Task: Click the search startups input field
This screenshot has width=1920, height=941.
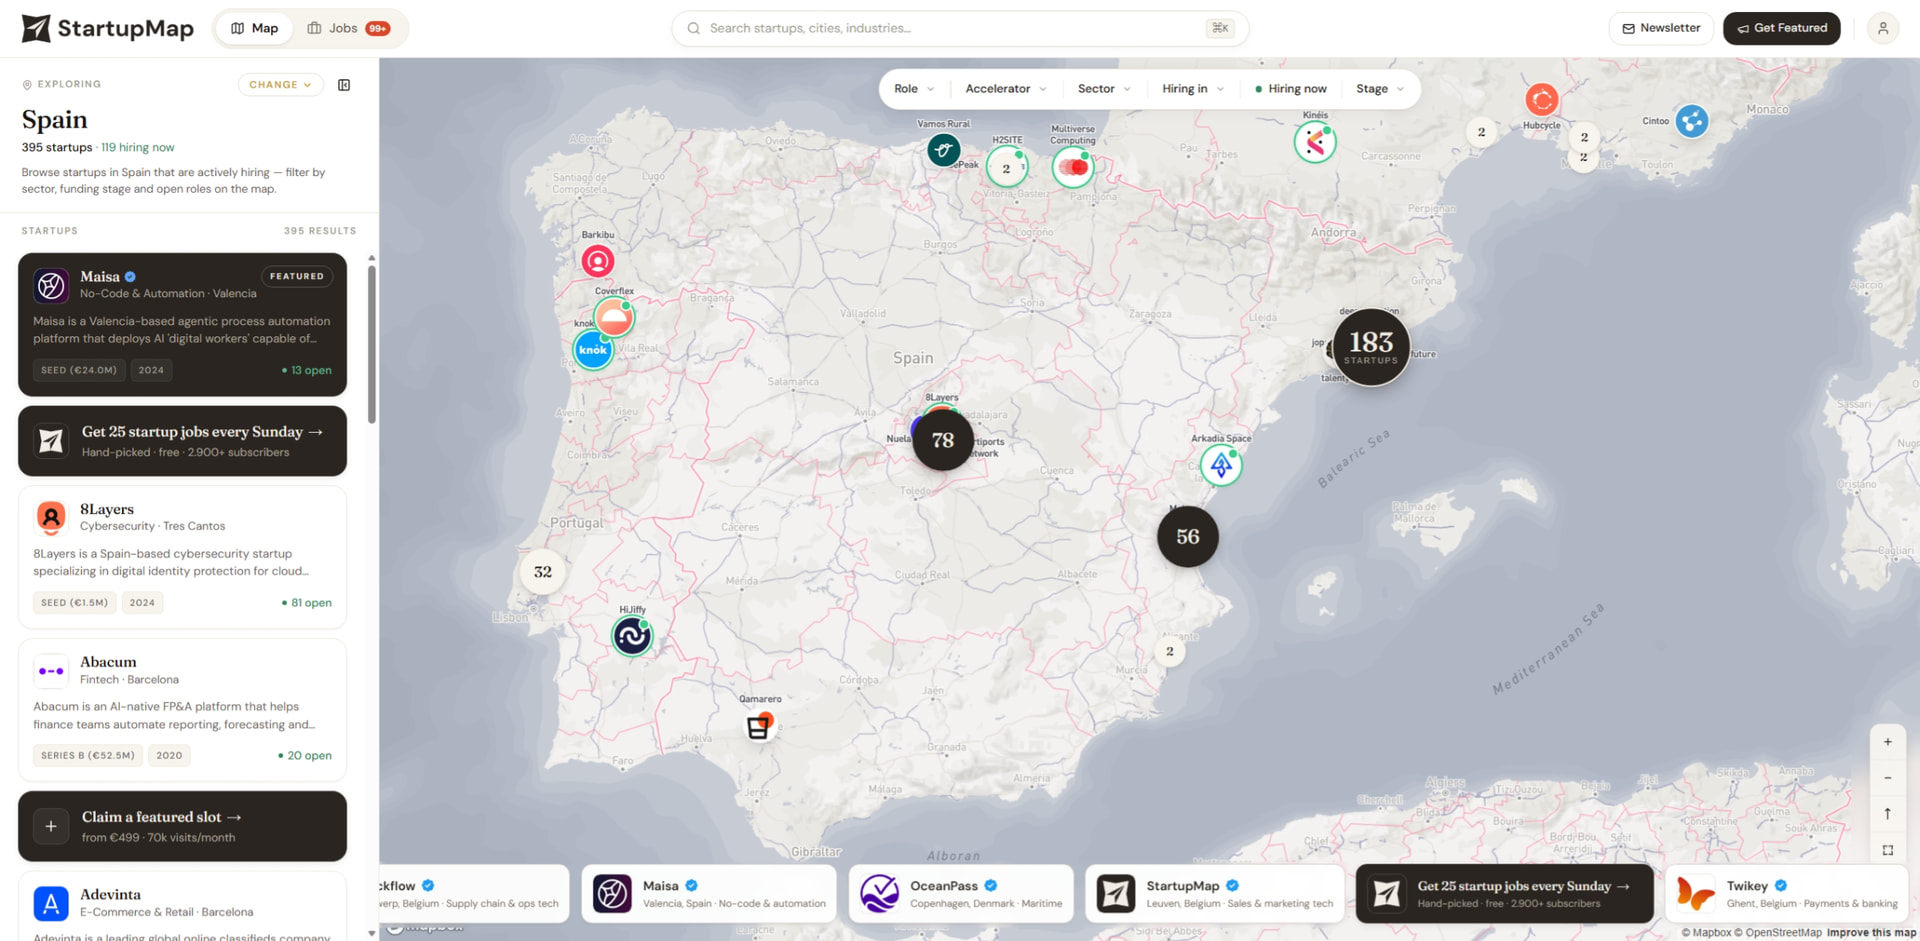Action: [x=960, y=28]
